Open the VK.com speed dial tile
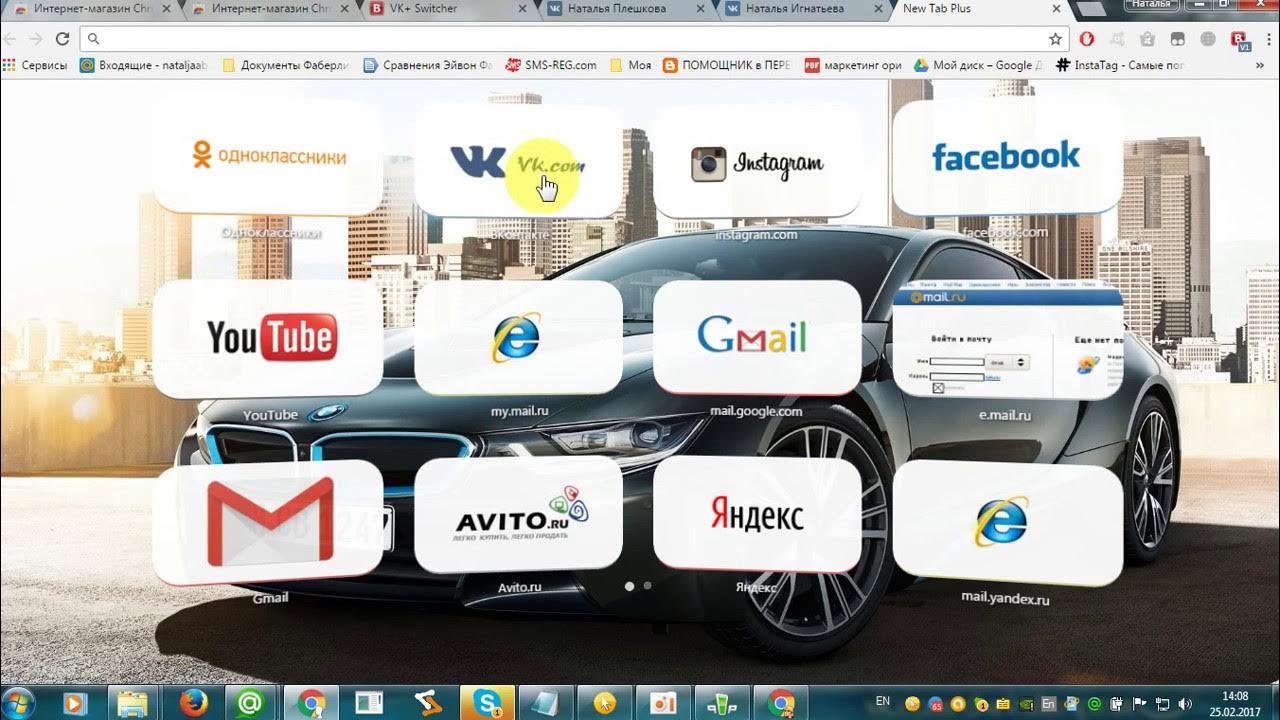The image size is (1280, 720). [518, 160]
